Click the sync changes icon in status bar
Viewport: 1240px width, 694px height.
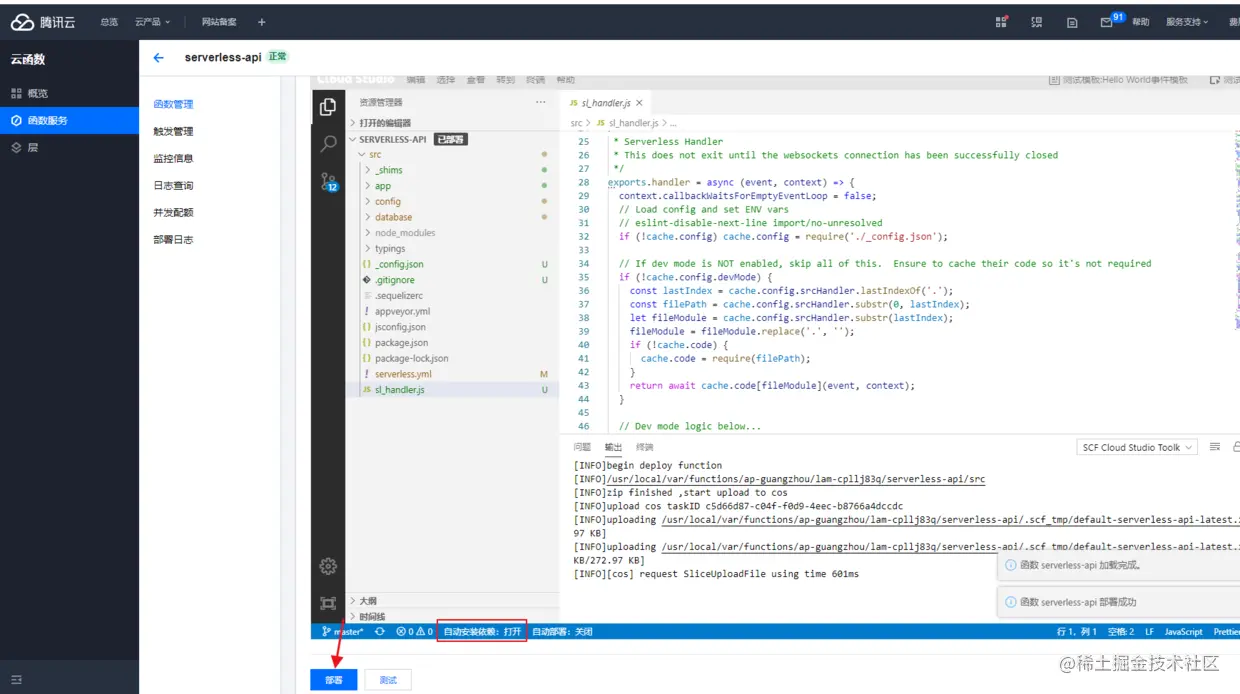point(379,632)
